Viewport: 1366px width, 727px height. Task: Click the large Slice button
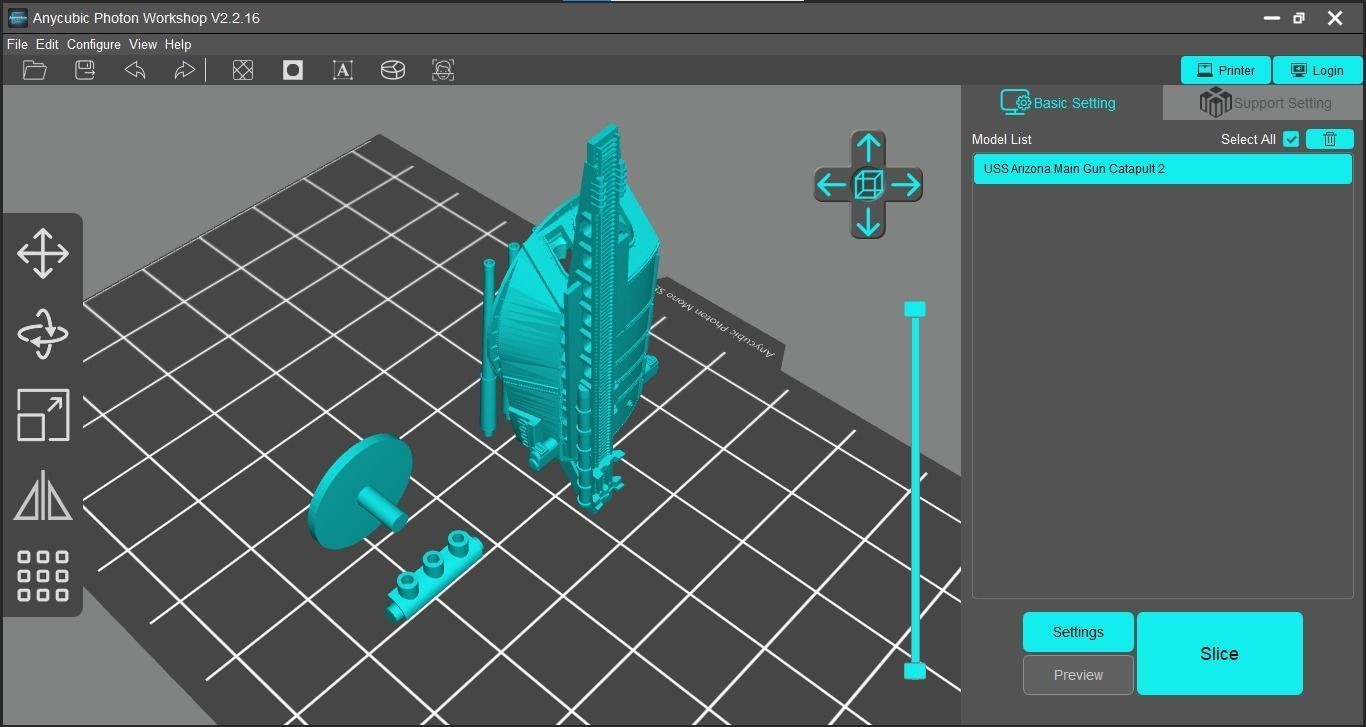coord(1219,654)
